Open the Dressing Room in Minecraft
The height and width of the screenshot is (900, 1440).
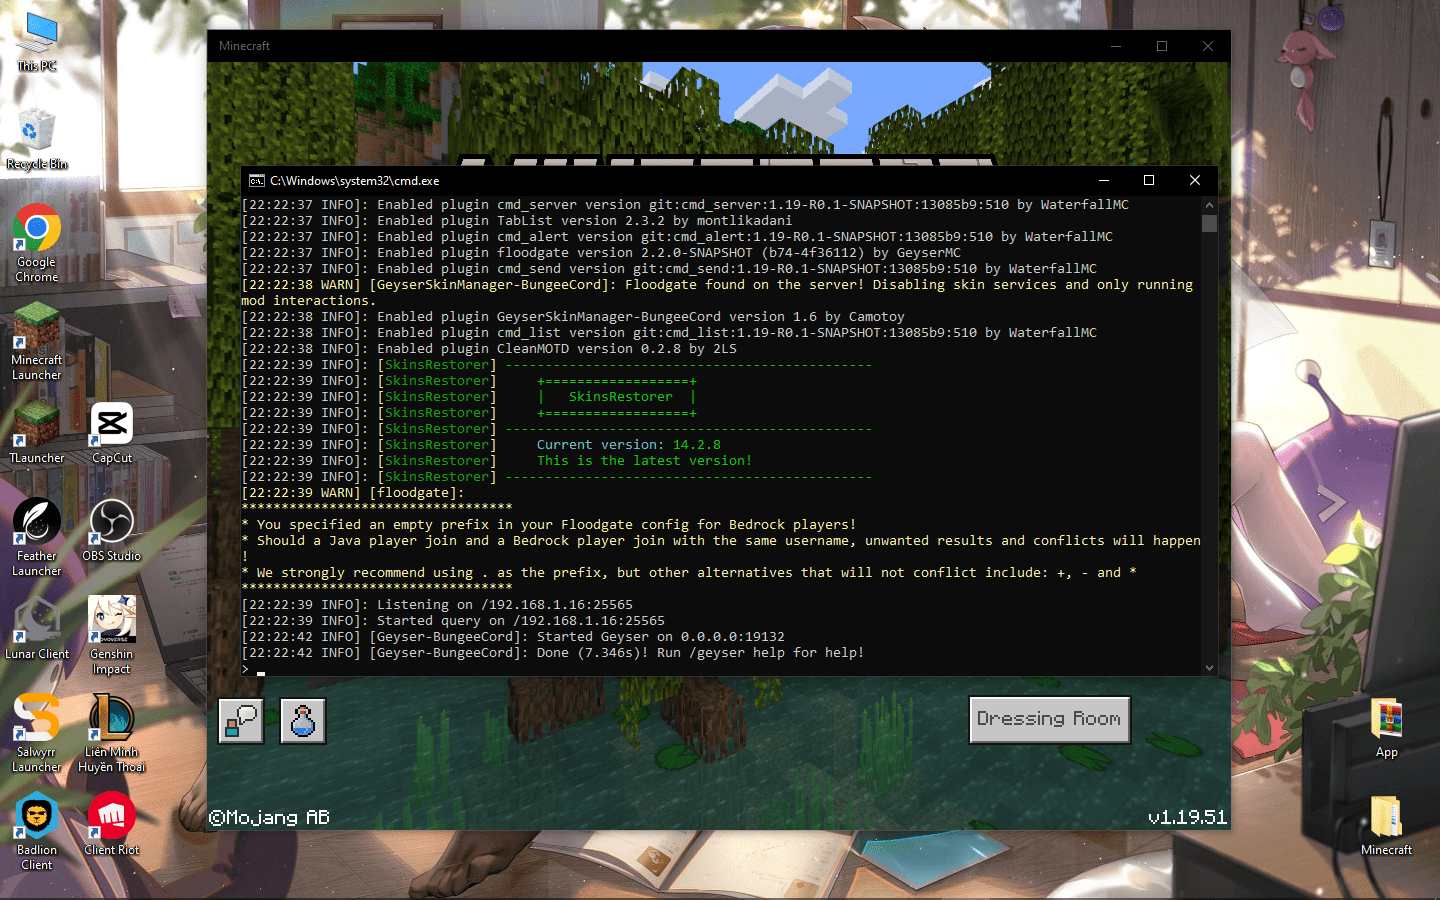point(1050,720)
